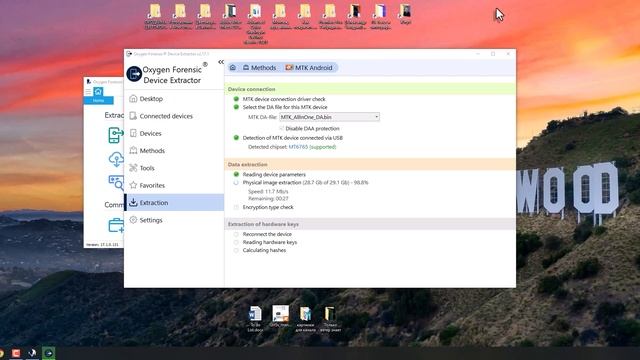This screenshot has width=640, height=360.
Task: Open the MTK DA-file dropdown
Action: click(x=329, y=117)
